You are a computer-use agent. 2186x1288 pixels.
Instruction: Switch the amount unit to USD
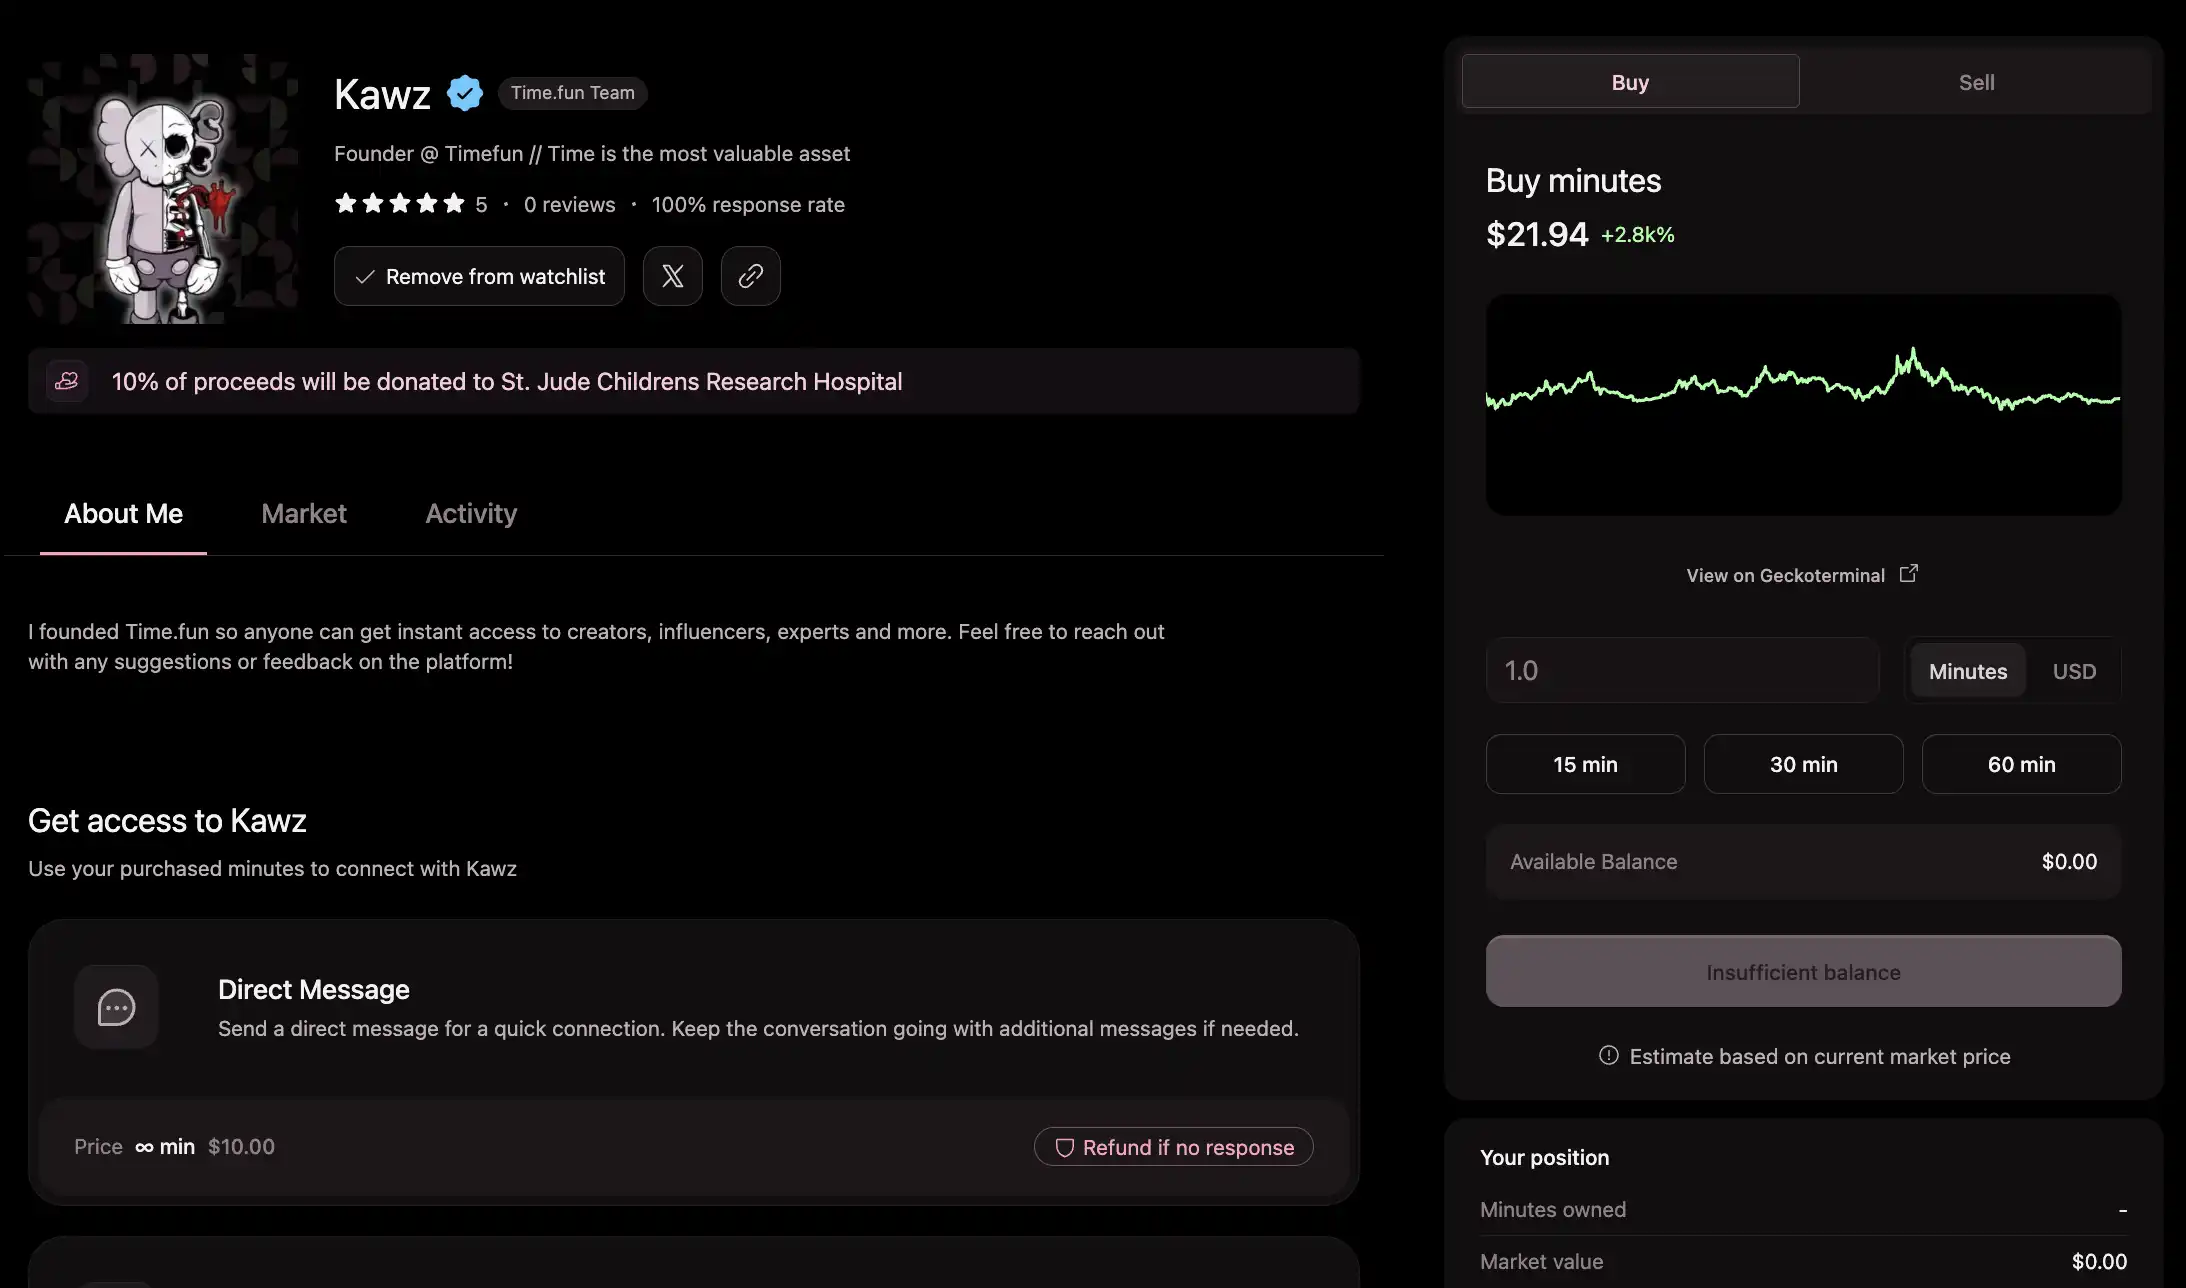click(2074, 671)
